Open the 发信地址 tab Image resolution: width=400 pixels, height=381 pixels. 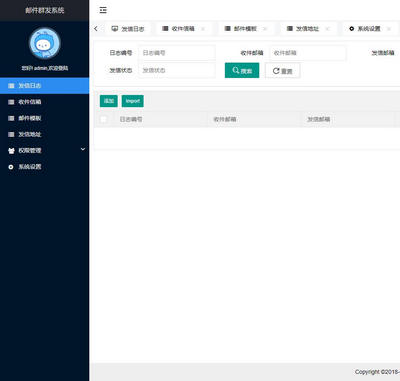coord(308,29)
